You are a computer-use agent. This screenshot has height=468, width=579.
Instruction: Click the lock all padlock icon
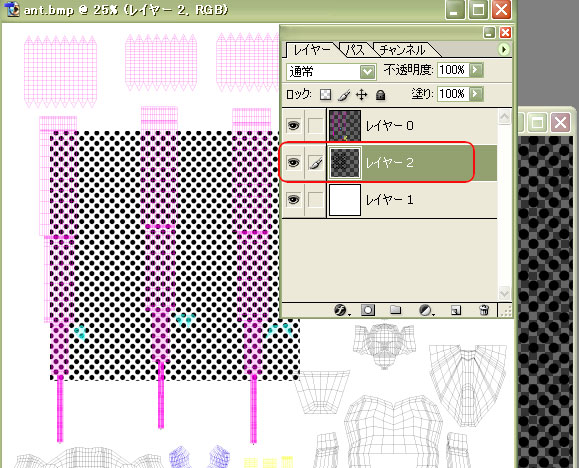[380, 95]
